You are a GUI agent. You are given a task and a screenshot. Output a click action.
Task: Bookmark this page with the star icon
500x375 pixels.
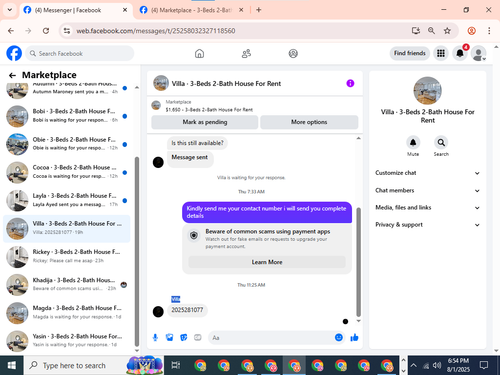point(447,31)
